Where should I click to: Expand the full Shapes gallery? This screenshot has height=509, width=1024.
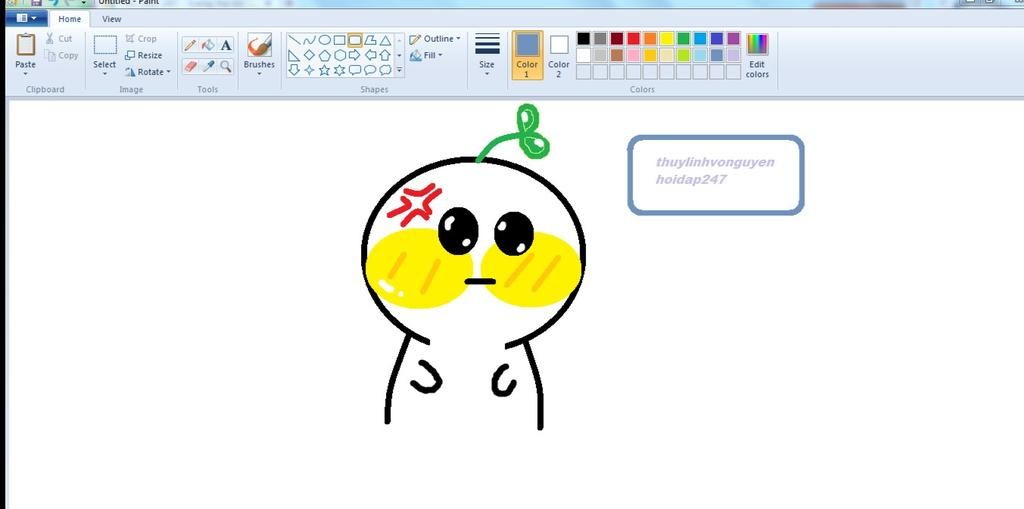click(399, 71)
